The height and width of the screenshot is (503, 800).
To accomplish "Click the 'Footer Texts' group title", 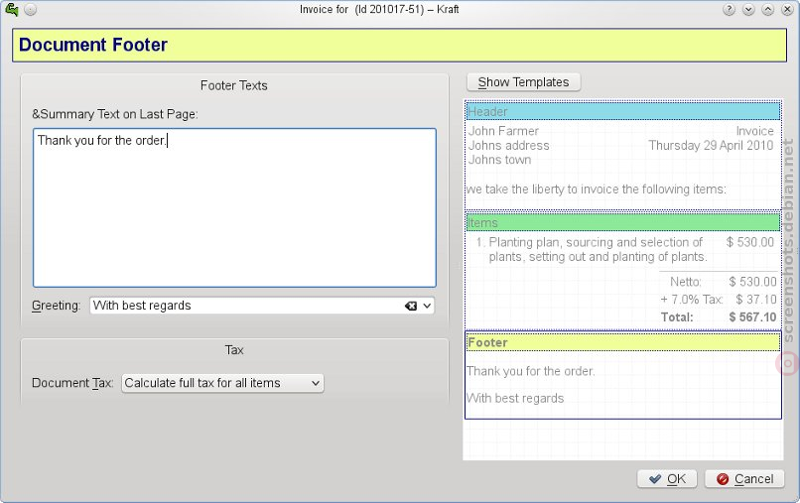I will (234, 85).
